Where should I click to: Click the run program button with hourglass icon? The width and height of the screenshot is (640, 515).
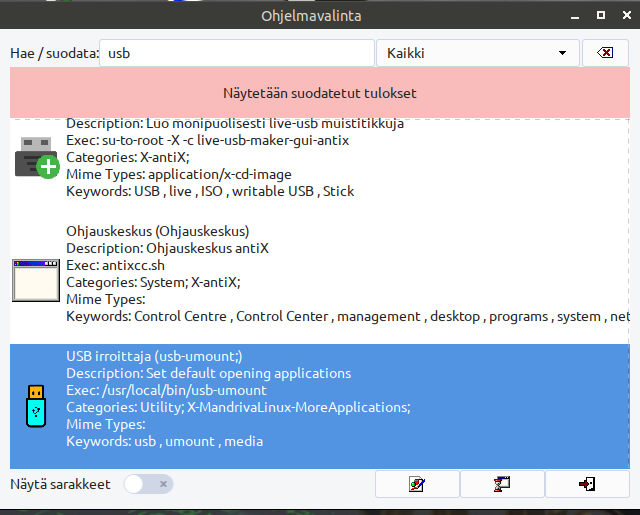(502, 484)
